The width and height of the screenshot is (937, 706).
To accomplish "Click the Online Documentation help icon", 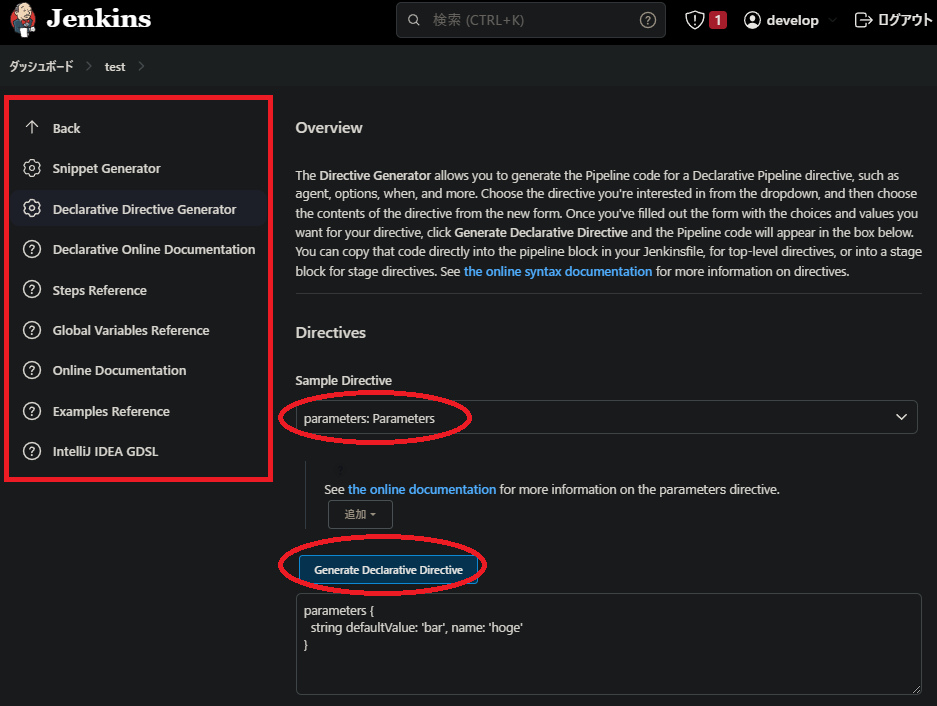I will pos(32,370).
